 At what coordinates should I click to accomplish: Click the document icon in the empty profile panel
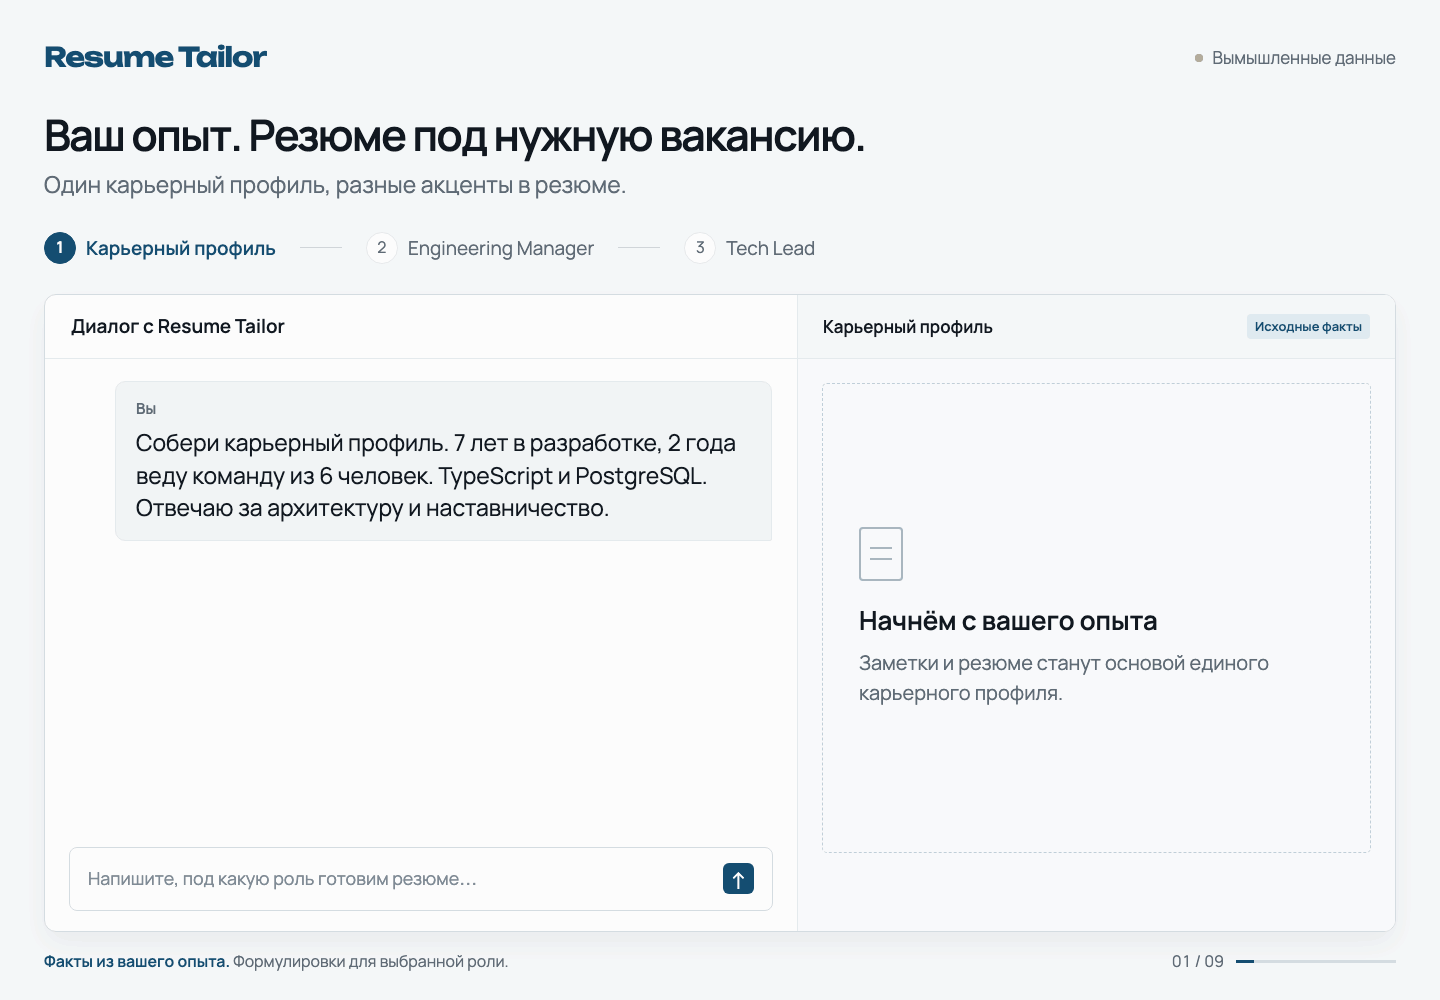881,554
